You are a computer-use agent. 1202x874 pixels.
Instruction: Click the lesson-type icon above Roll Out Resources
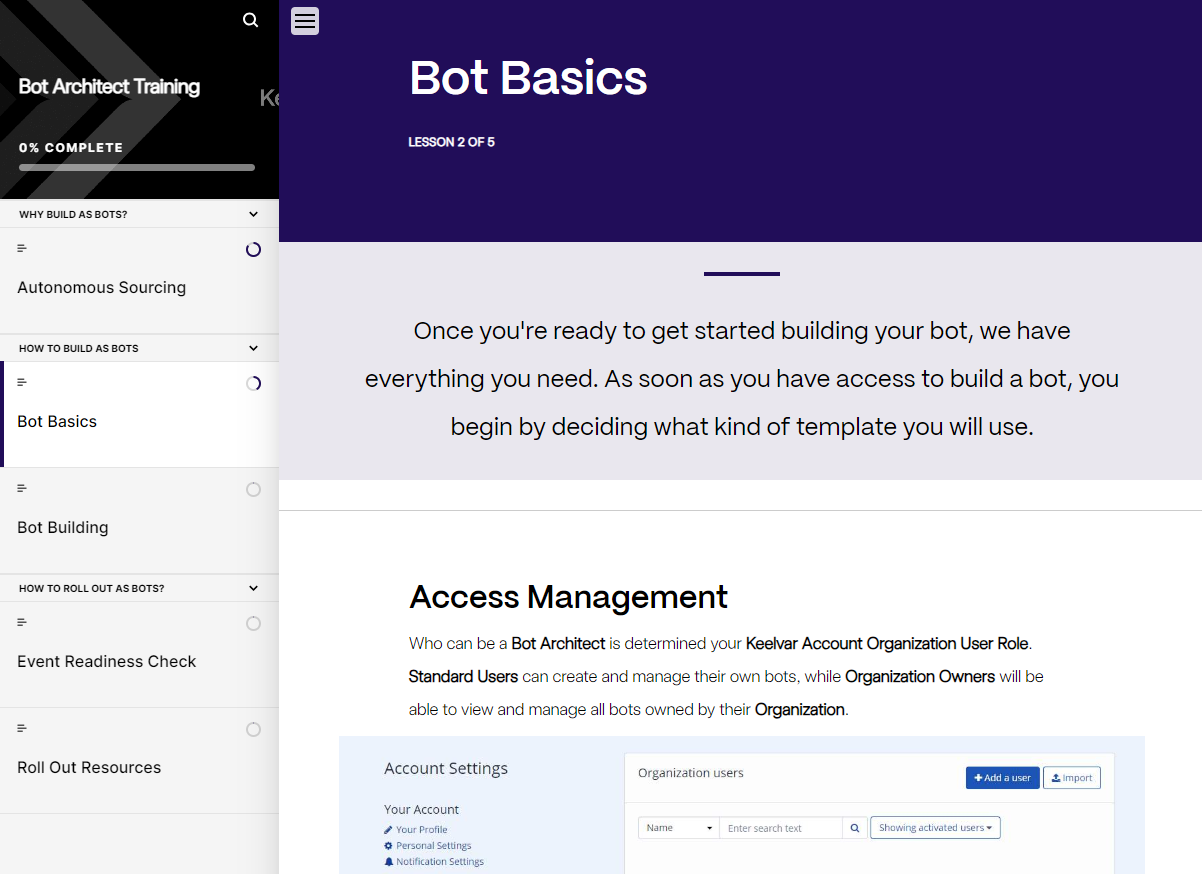22,728
